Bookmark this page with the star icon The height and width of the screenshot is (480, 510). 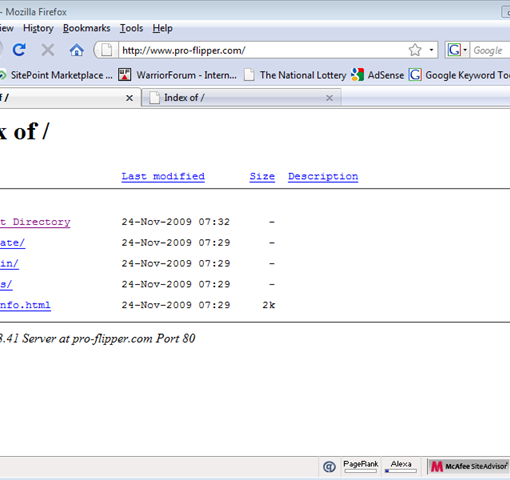[x=415, y=50]
